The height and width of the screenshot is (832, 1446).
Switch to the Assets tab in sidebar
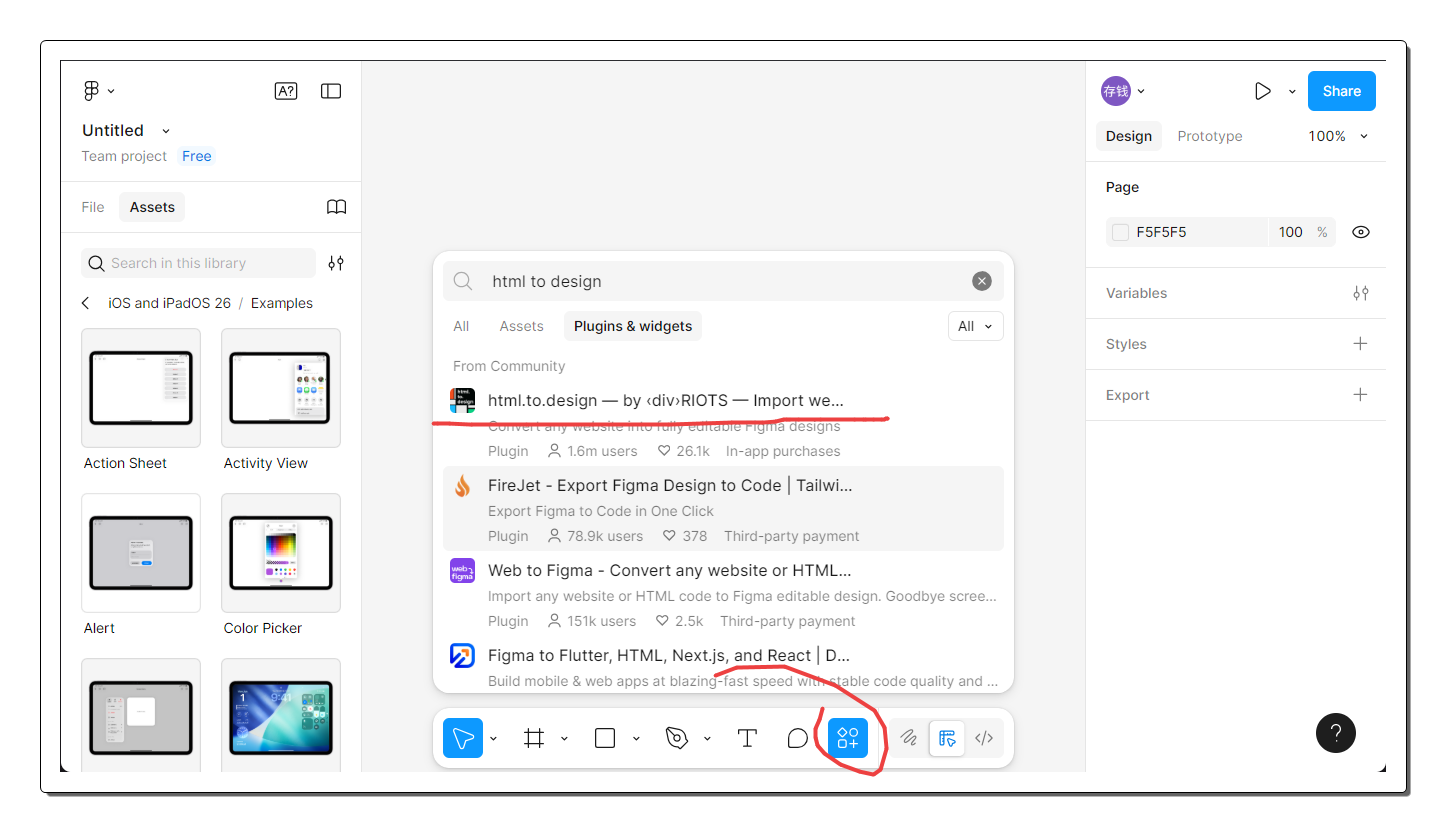pos(152,207)
